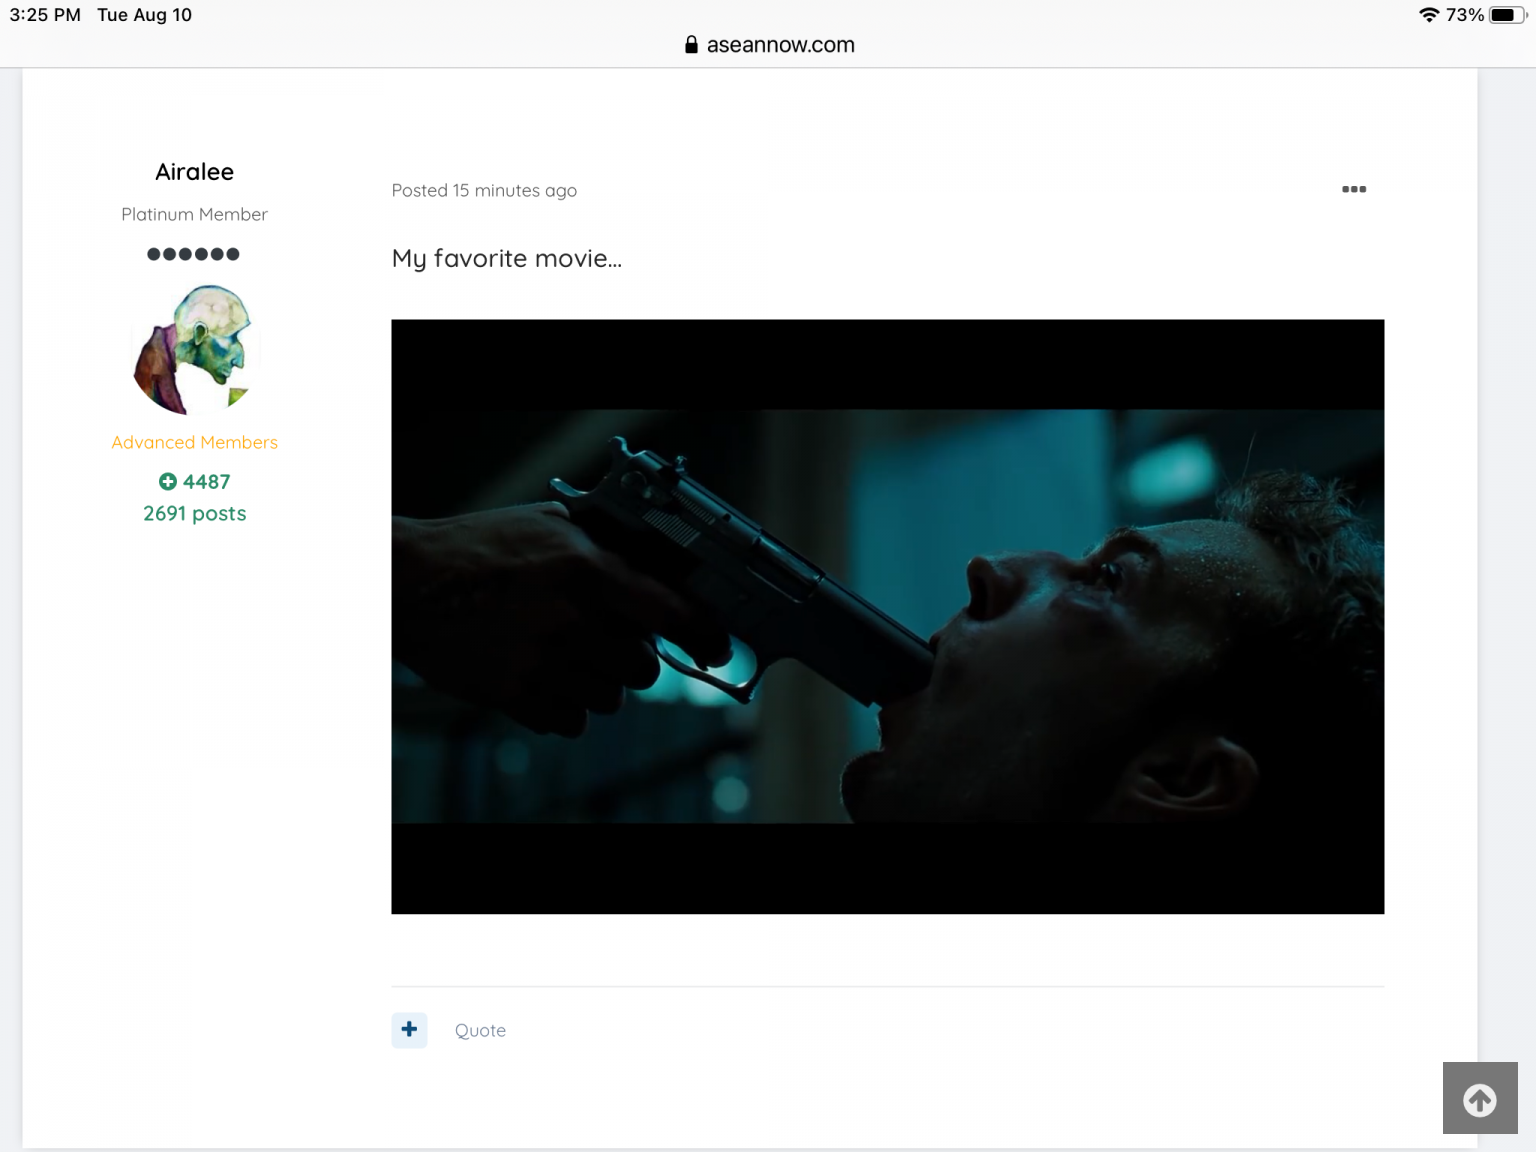This screenshot has width=1536, height=1152.
Task: Tap the Wi-Fi status icon
Action: click(x=1429, y=15)
